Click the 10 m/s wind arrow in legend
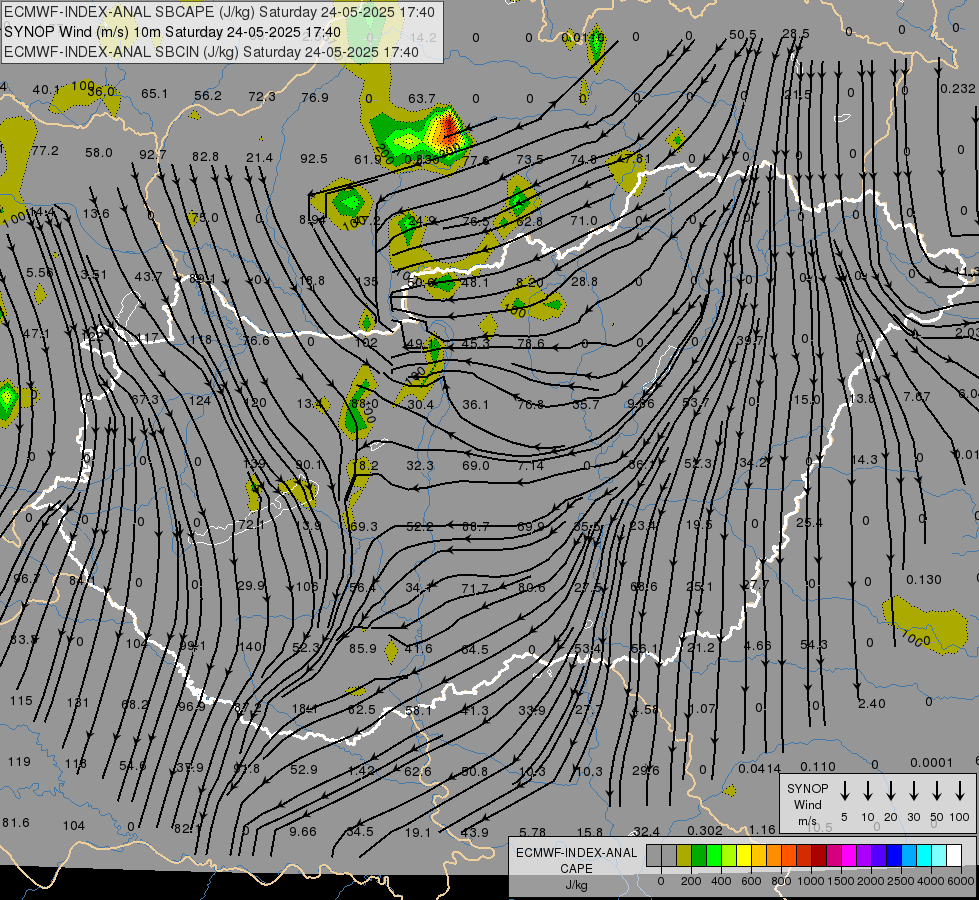 (868, 791)
